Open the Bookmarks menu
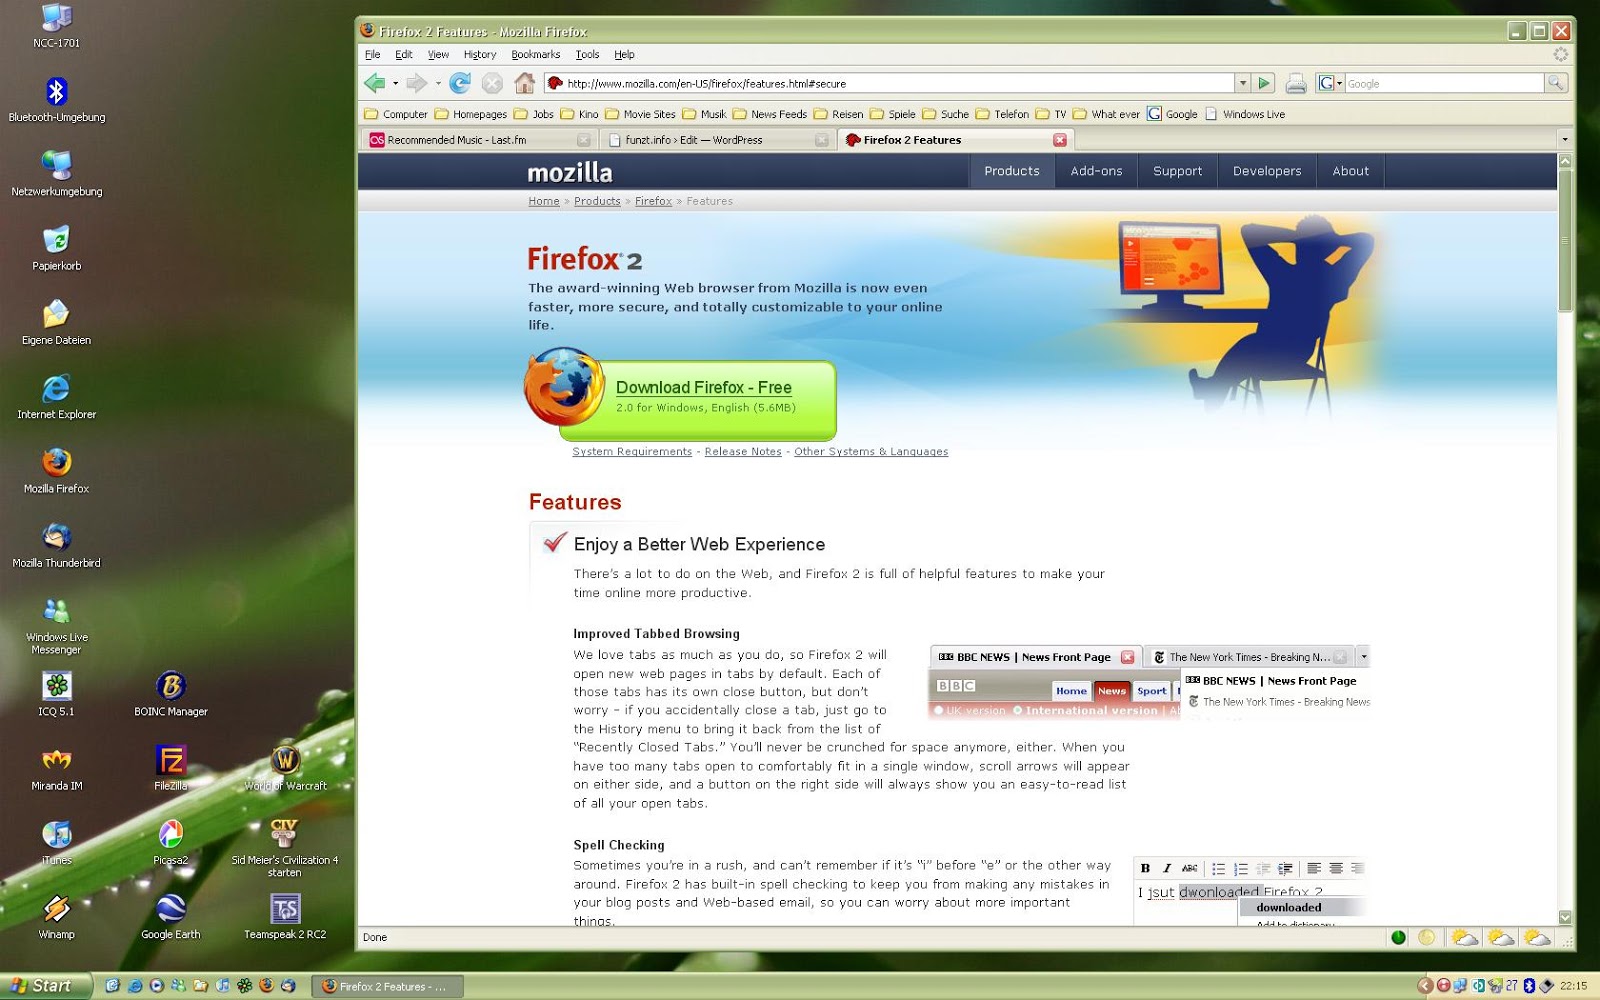Screen dimensions: 1600x1000 (535, 54)
